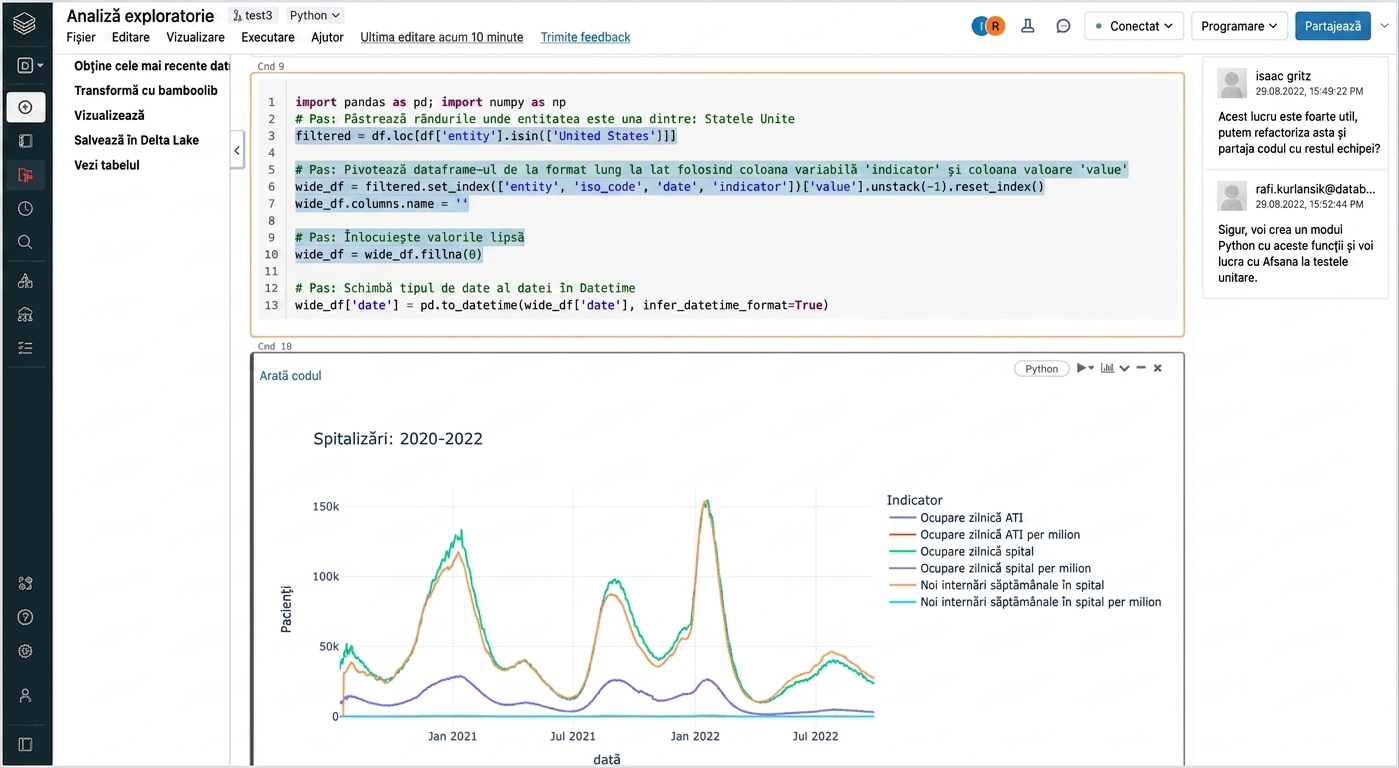Open the Vizualizare menu

coord(195,37)
